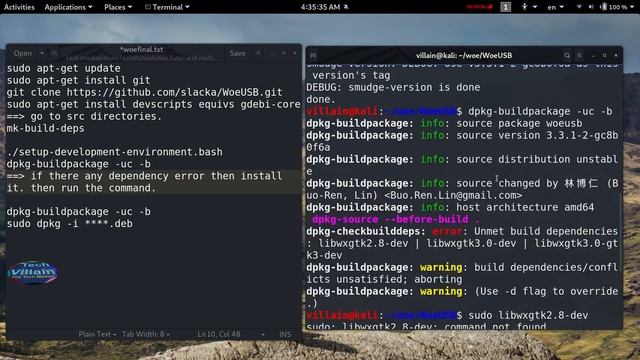The height and width of the screenshot is (360, 640).
Task: Click the Wi-Fi network icon in top bar
Action: 579,7
